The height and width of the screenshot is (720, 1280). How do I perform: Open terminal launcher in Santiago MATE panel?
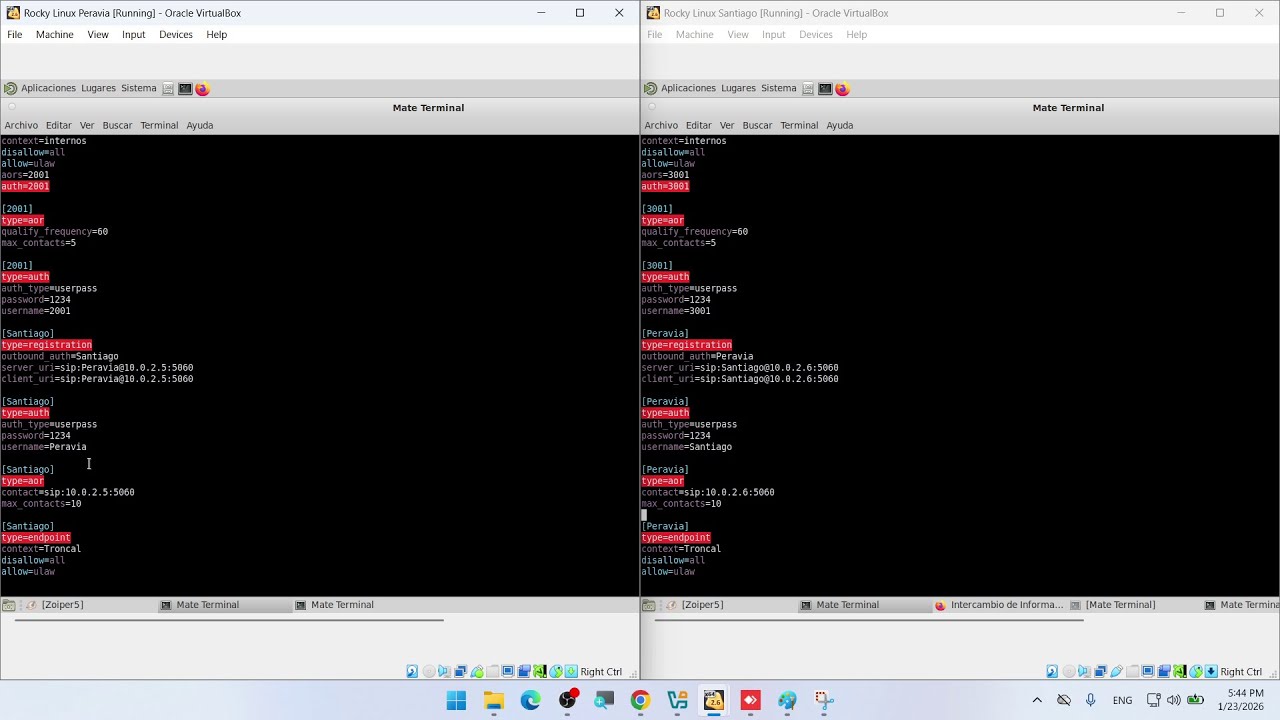point(825,88)
